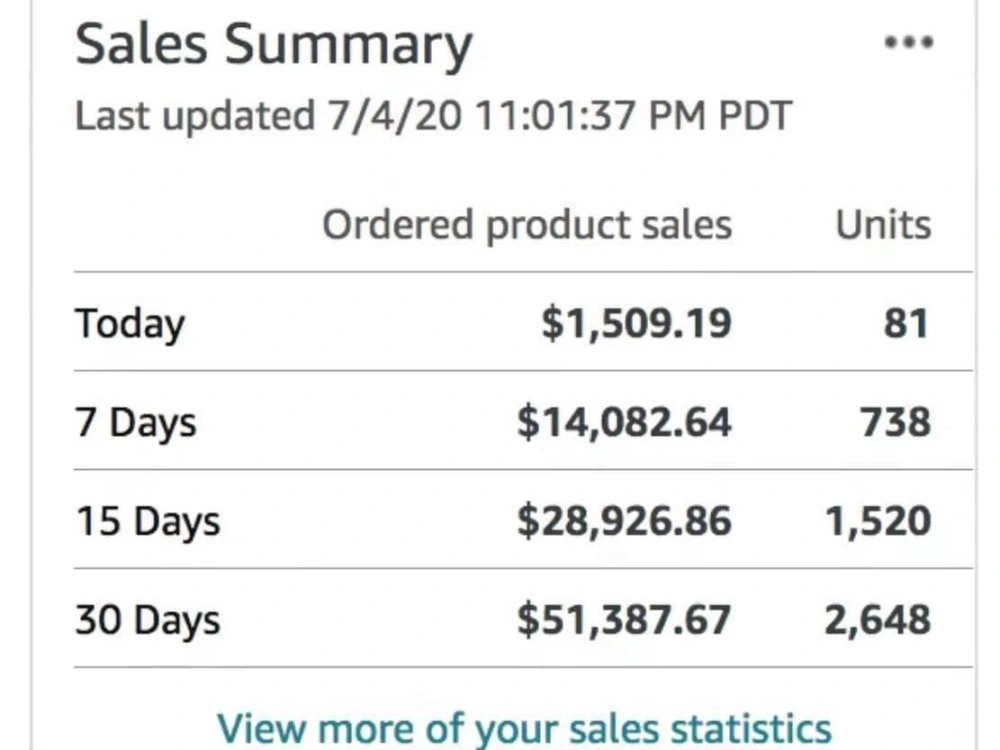
Task: Click today's units value 81
Action: tap(906, 323)
